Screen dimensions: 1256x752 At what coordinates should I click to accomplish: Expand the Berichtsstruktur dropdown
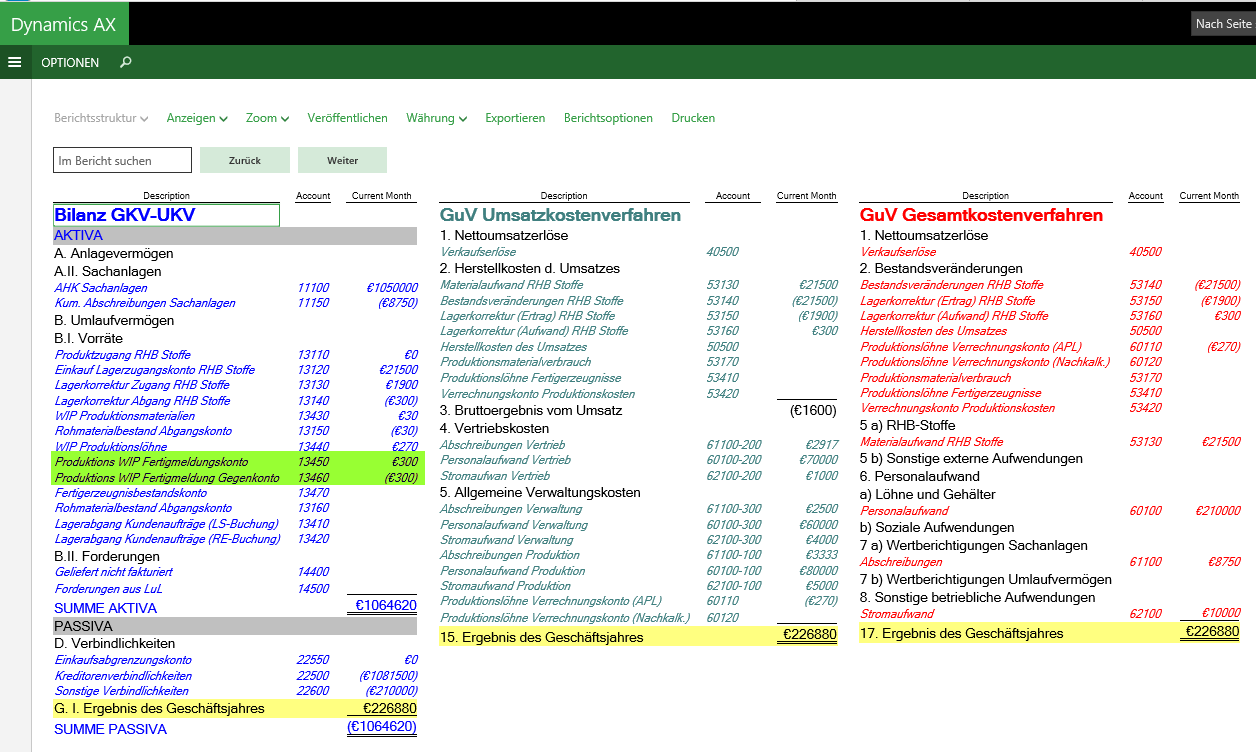tap(101, 118)
